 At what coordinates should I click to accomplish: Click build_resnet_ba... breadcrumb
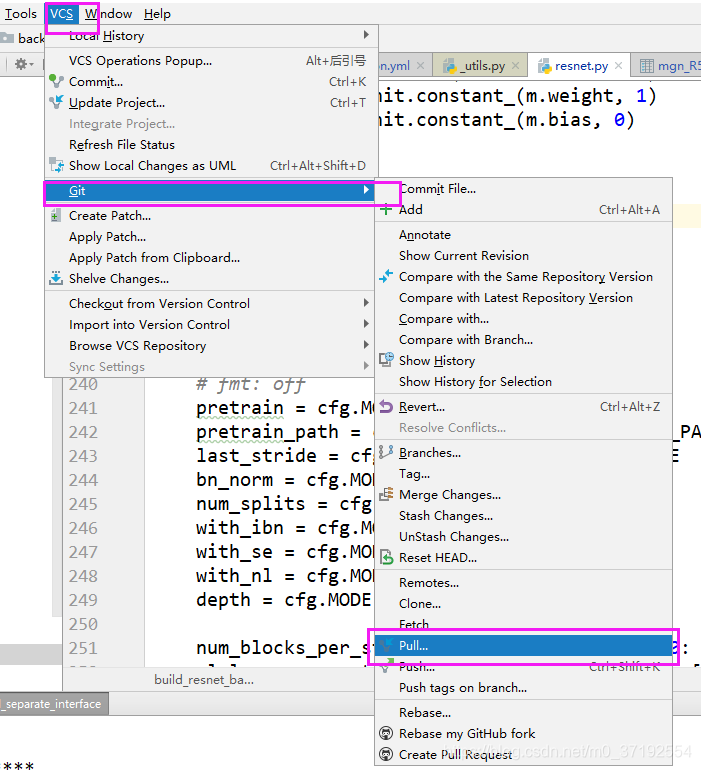[204, 680]
